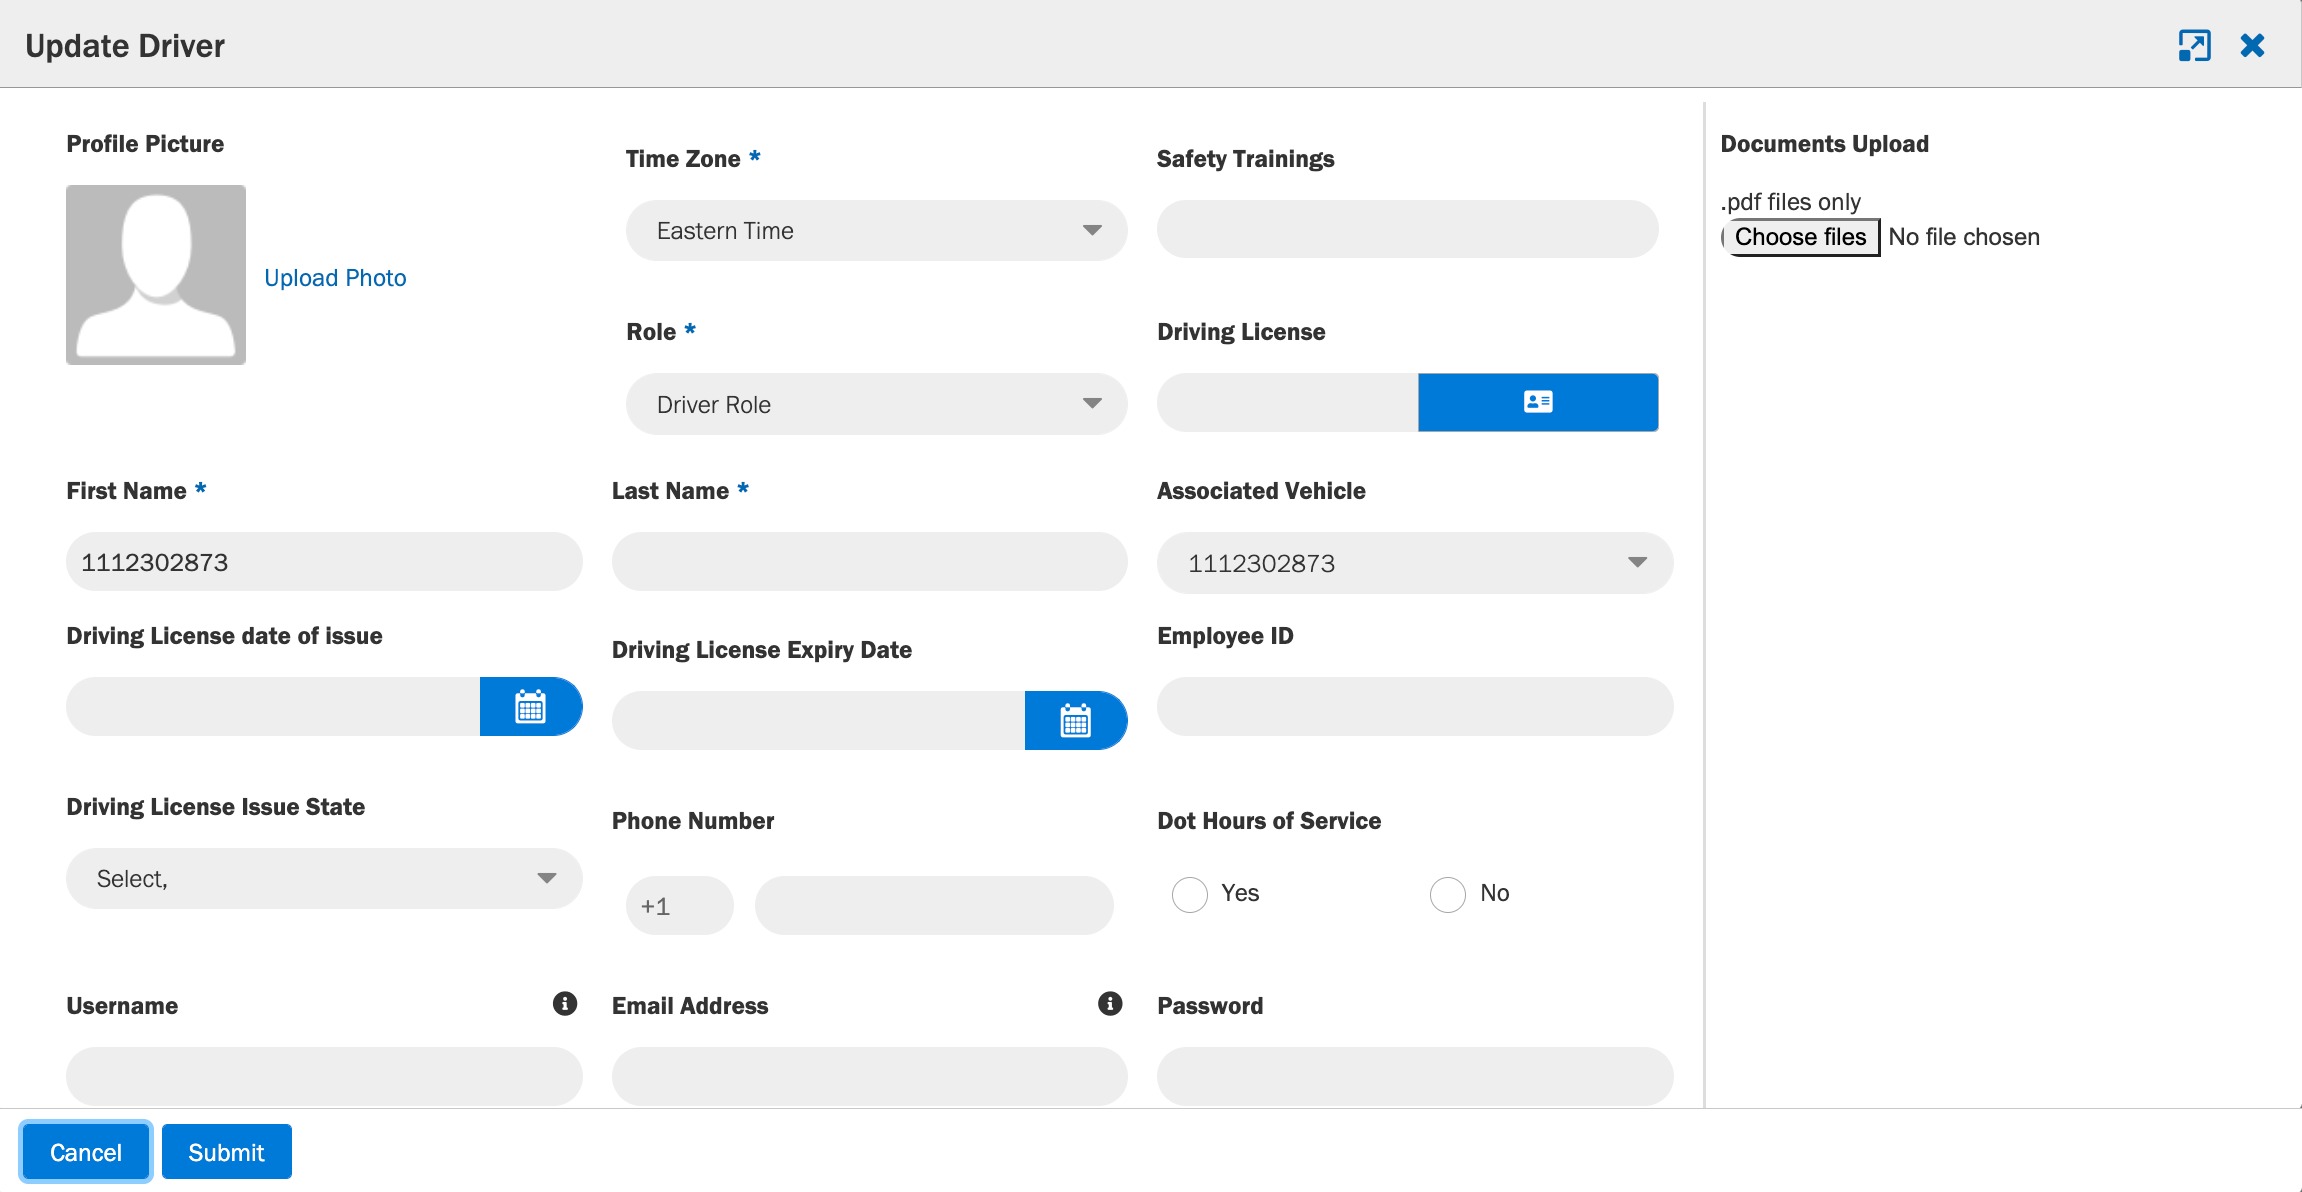Click the license expiry date field
Screen dimensions: 2302x1192
(x=818, y=721)
